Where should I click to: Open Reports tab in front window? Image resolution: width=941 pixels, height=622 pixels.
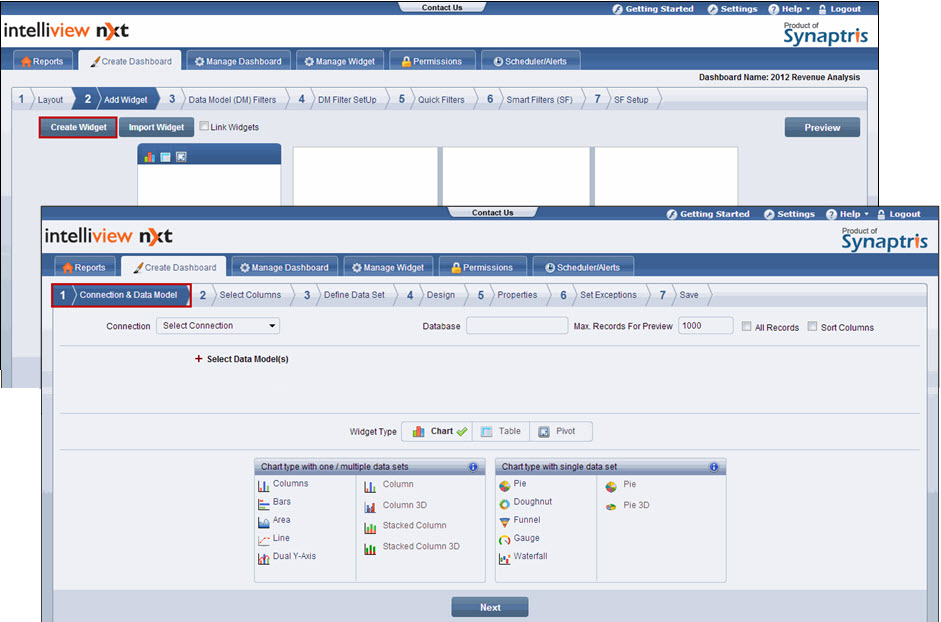coord(83,267)
